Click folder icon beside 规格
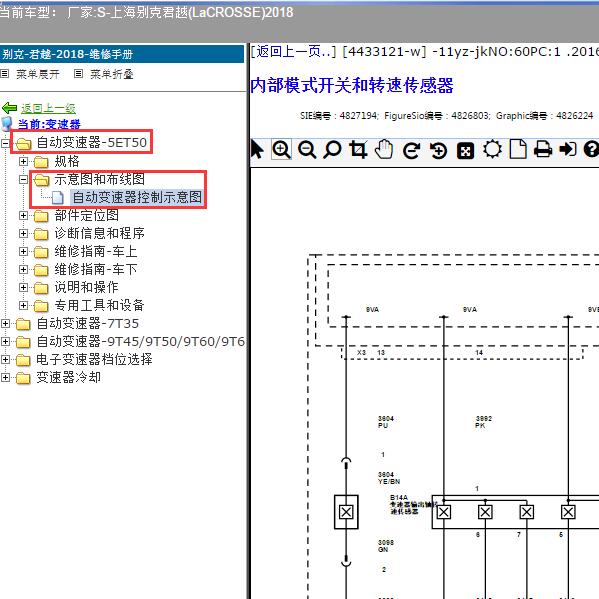 pos(41,162)
